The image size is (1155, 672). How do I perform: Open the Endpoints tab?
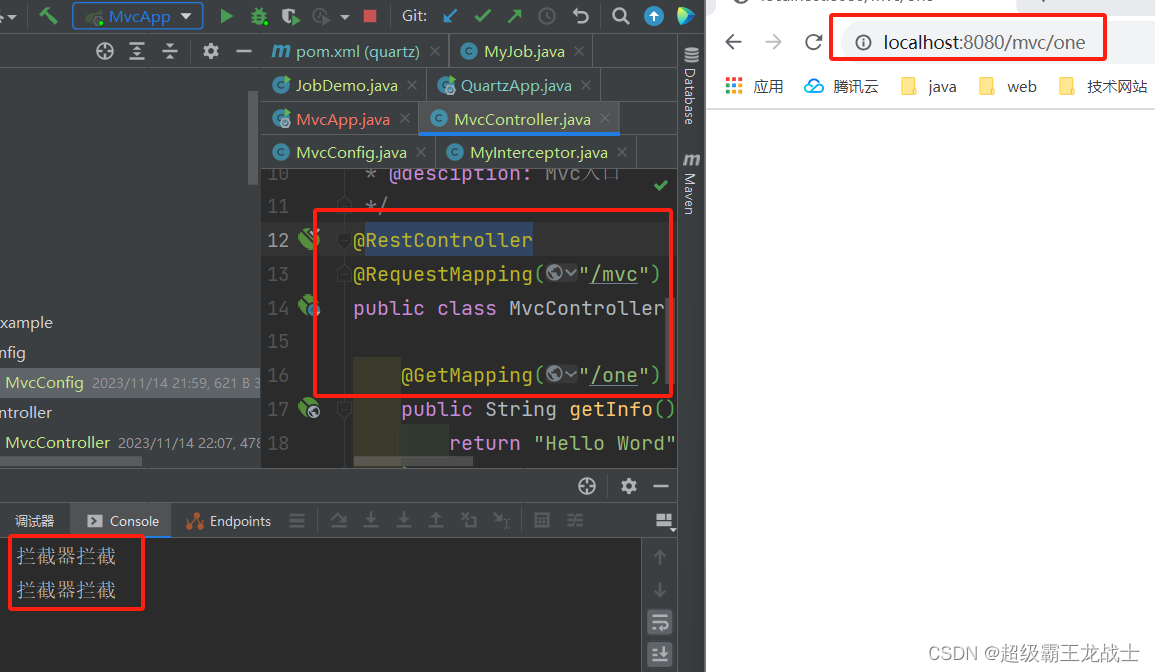[229, 521]
